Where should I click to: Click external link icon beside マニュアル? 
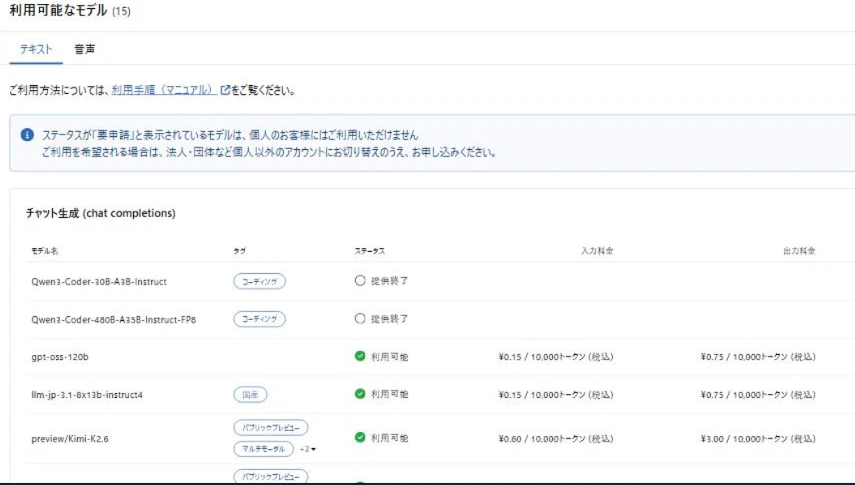click(225, 90)
